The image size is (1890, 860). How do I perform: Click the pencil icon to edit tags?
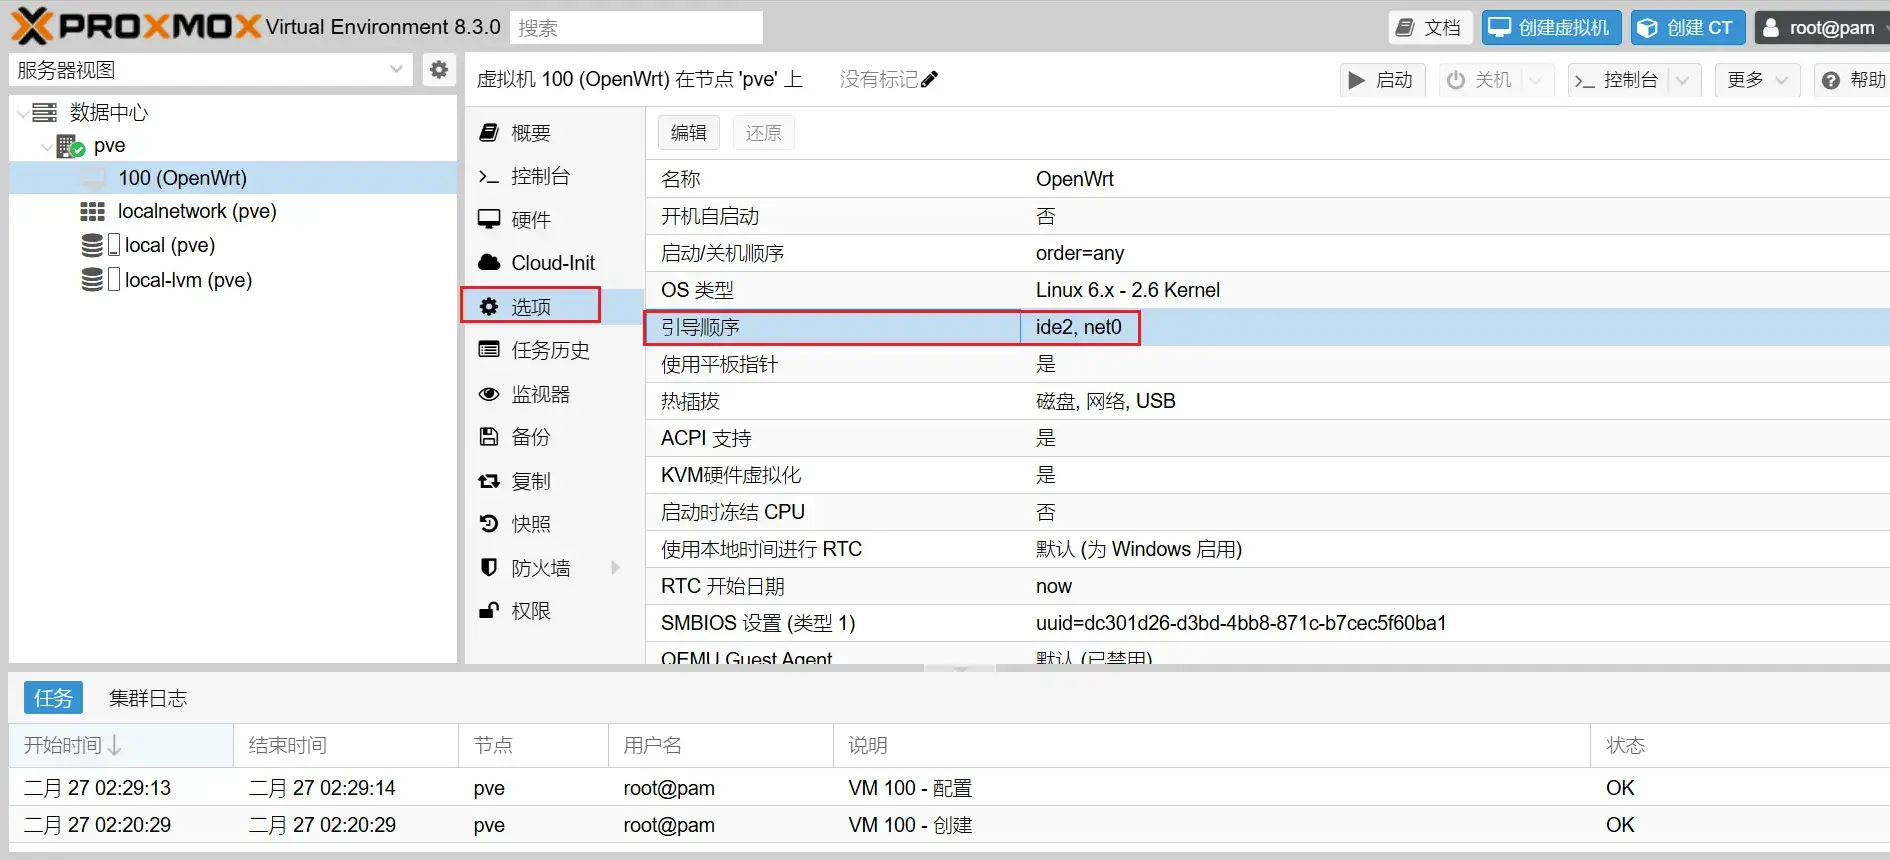pos(929,80)
